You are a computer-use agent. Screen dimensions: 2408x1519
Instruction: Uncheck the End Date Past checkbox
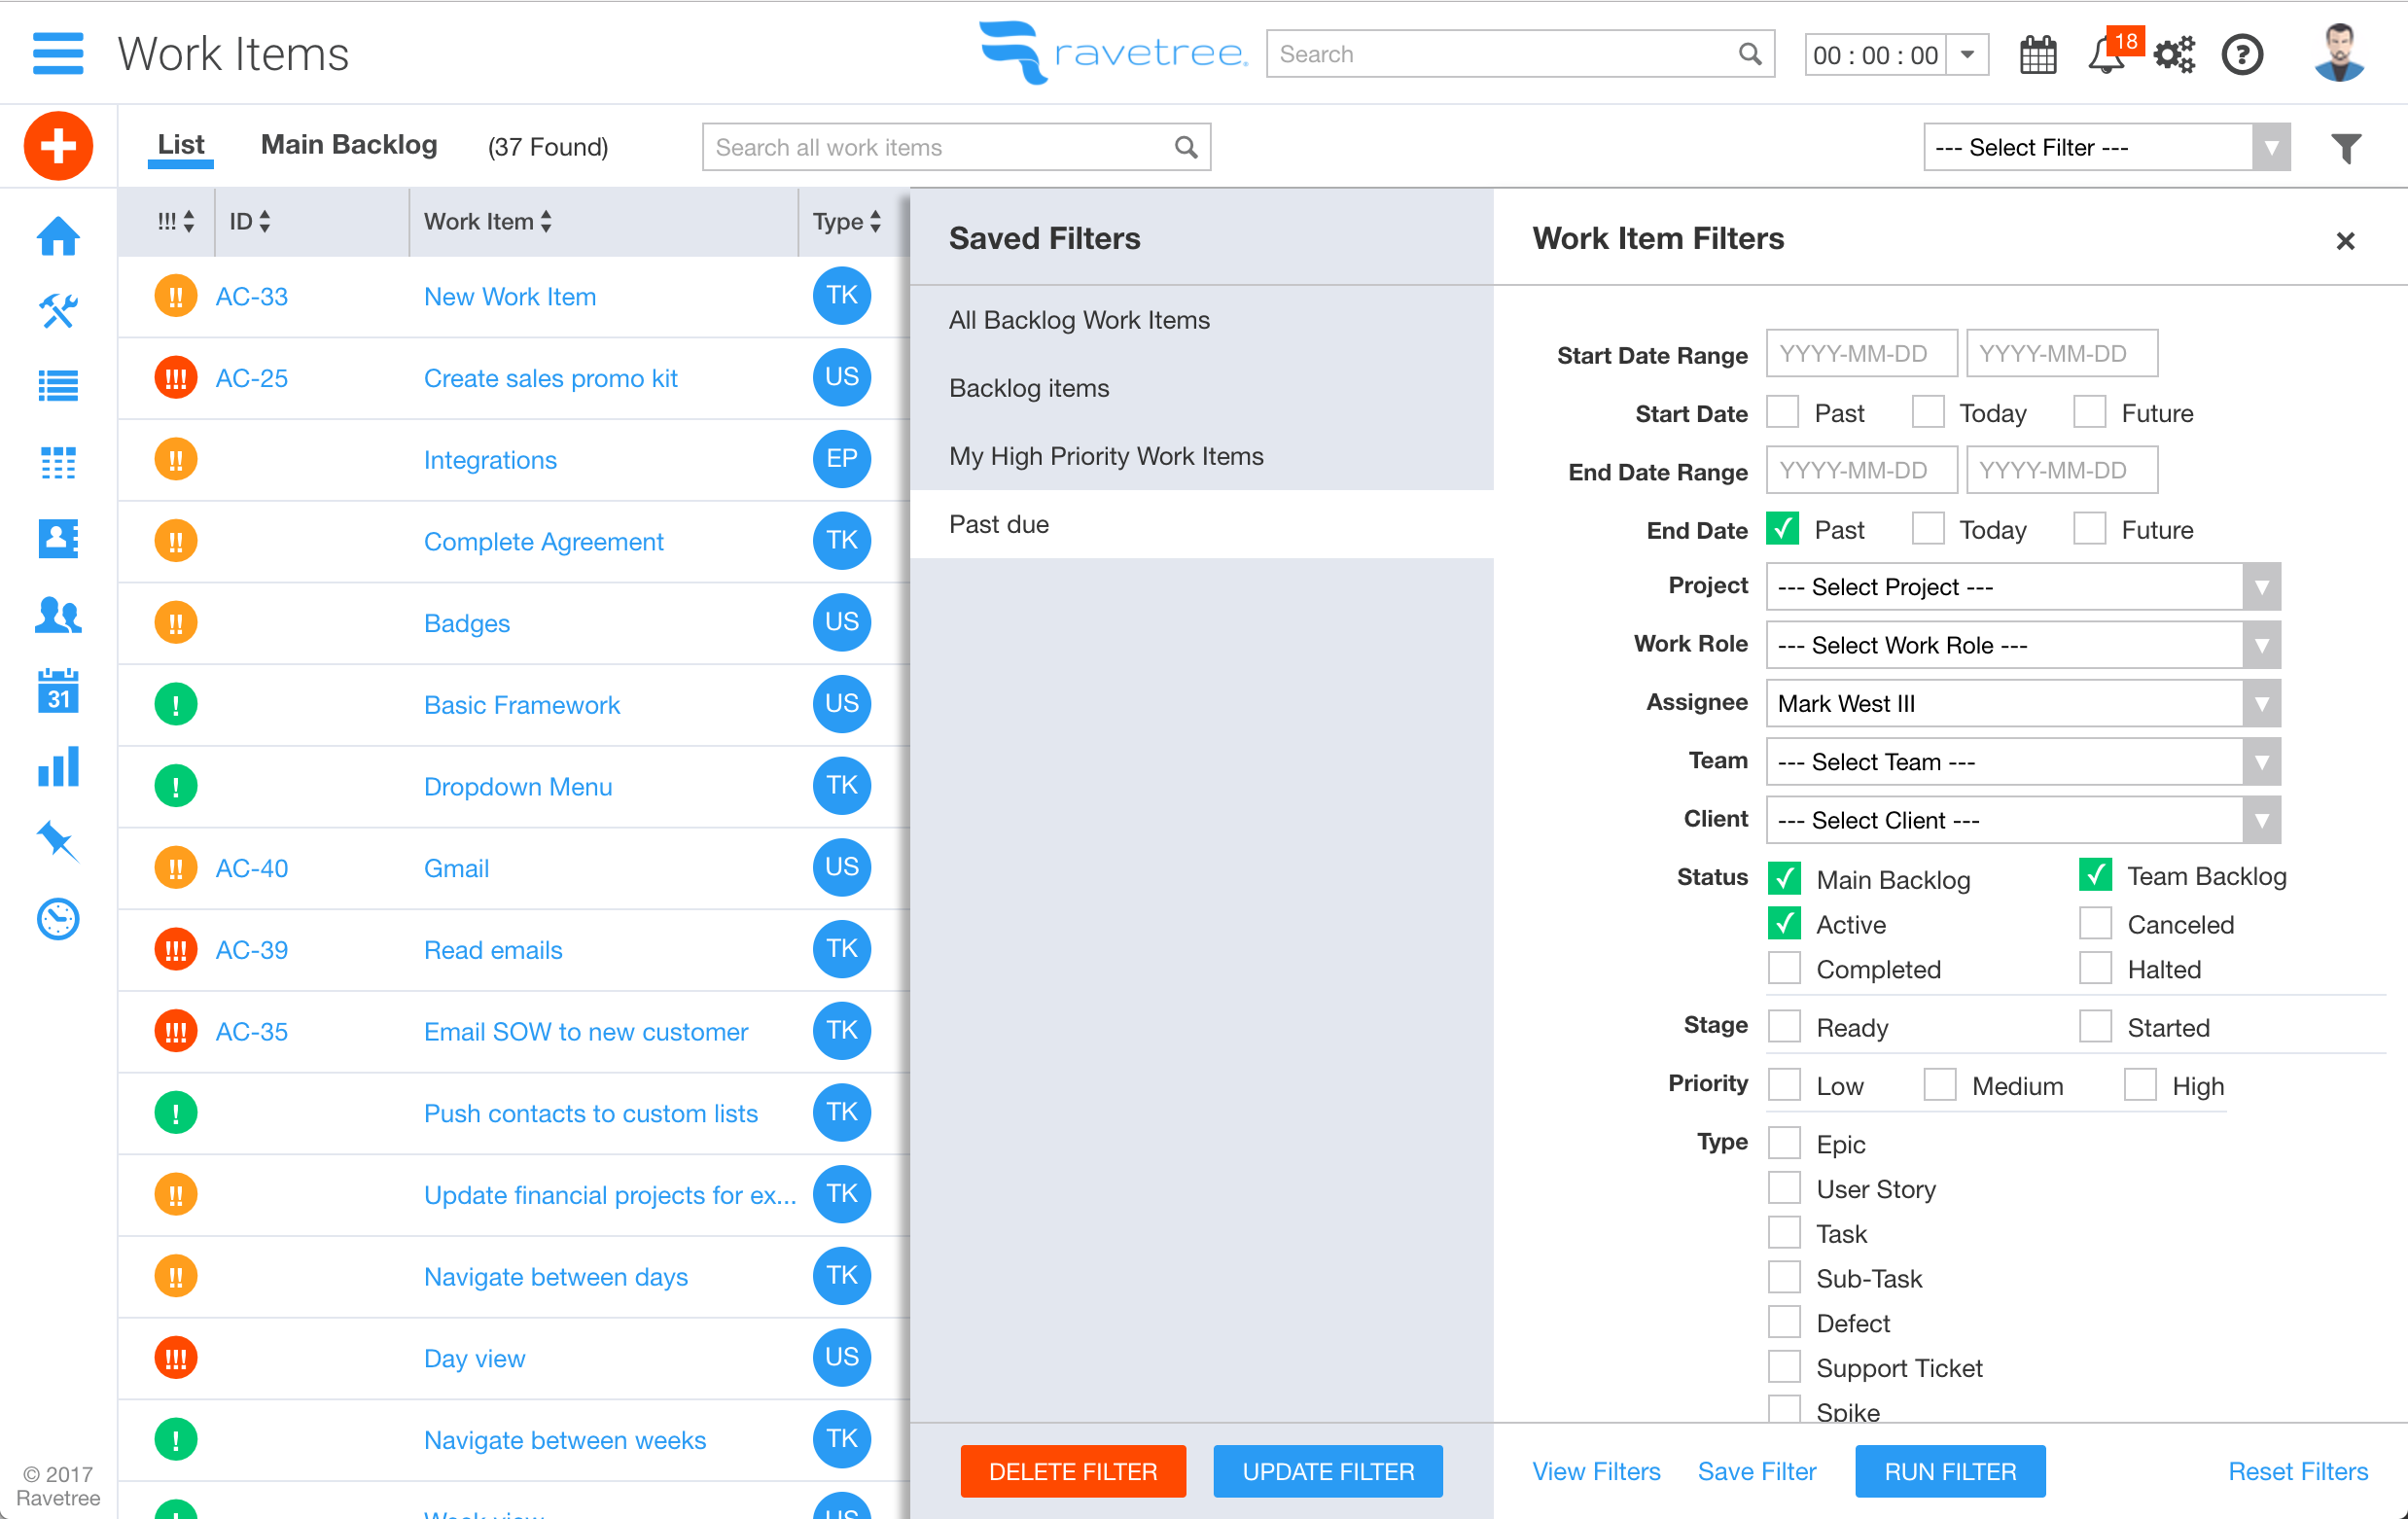coord(1783,529)
